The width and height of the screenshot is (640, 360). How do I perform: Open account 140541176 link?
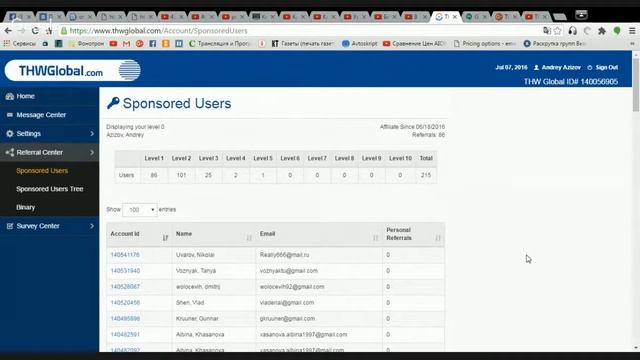[x=125, y=255]
